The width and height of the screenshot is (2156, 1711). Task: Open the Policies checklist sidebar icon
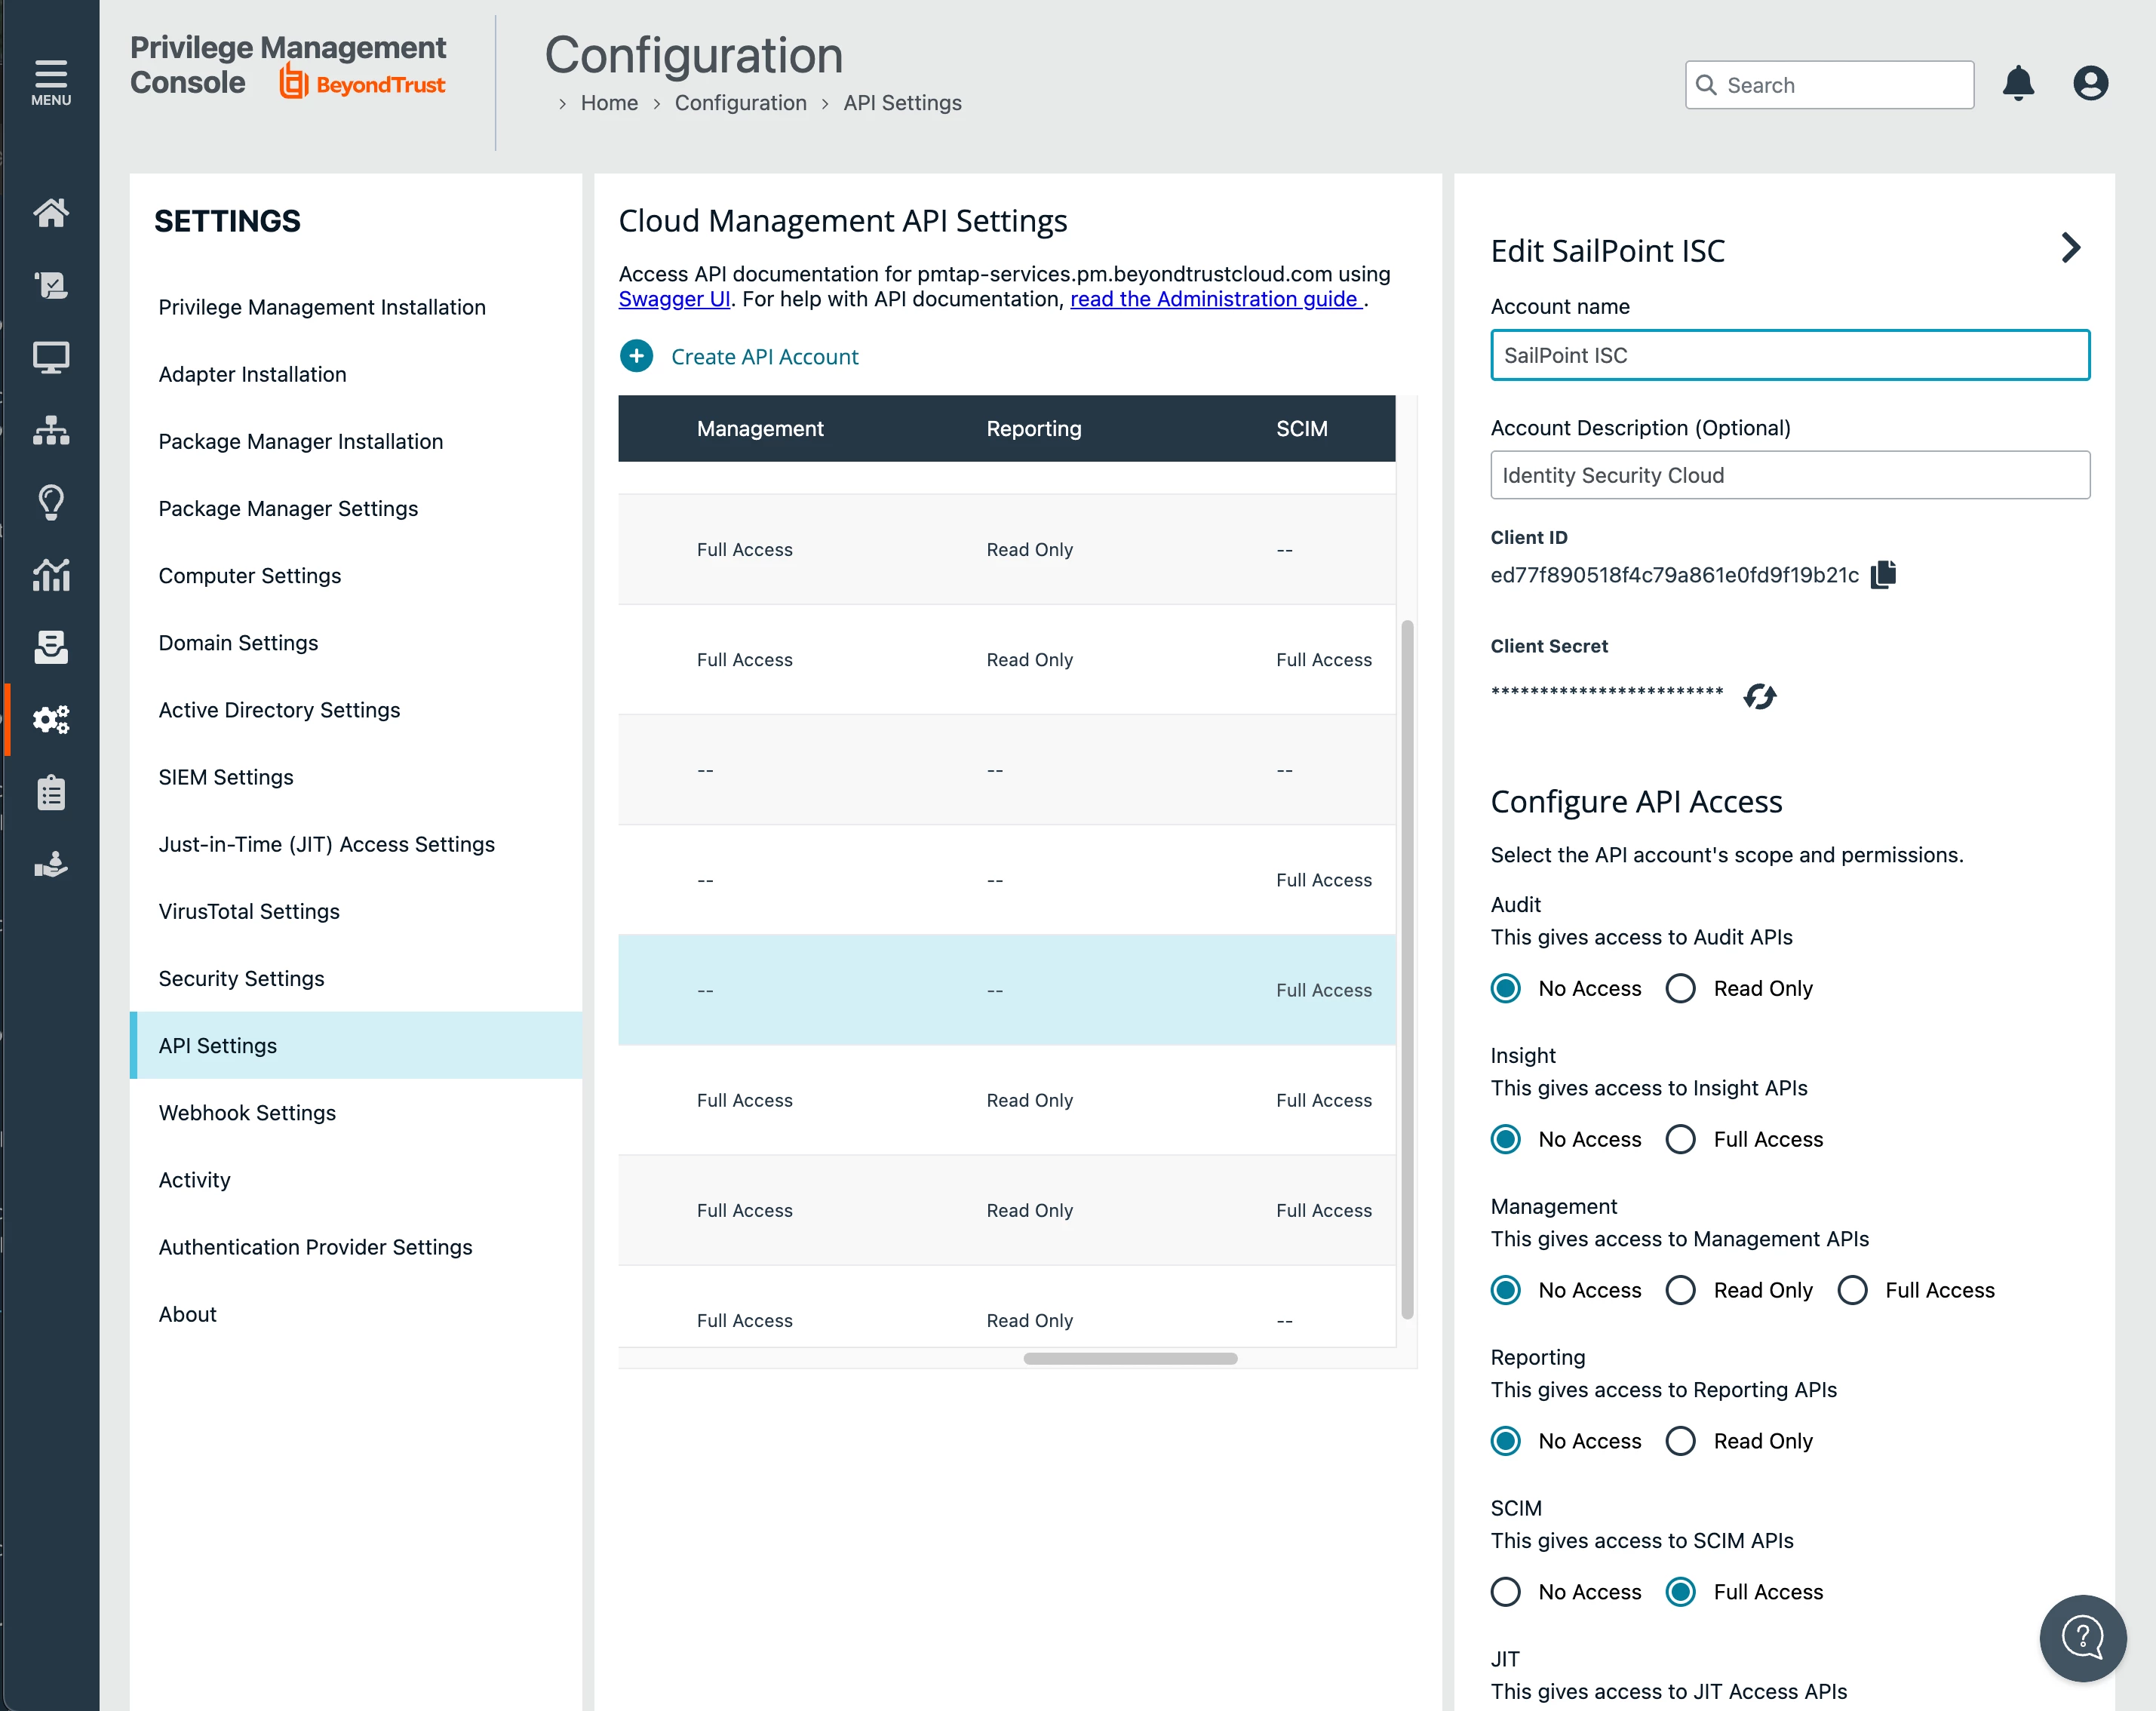pos(51,285)
